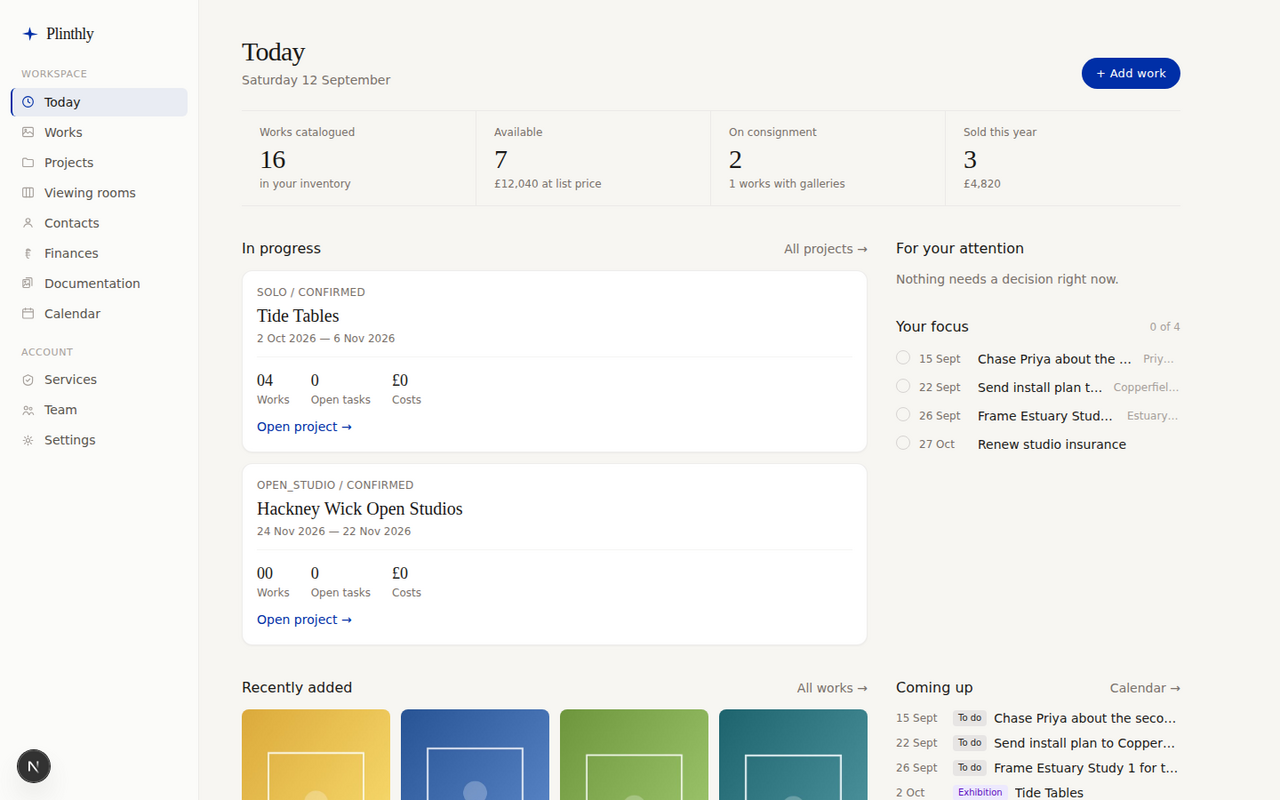Follow the All projects link
The height and width of the screenshot is (800, 1280).
point(825,249)
